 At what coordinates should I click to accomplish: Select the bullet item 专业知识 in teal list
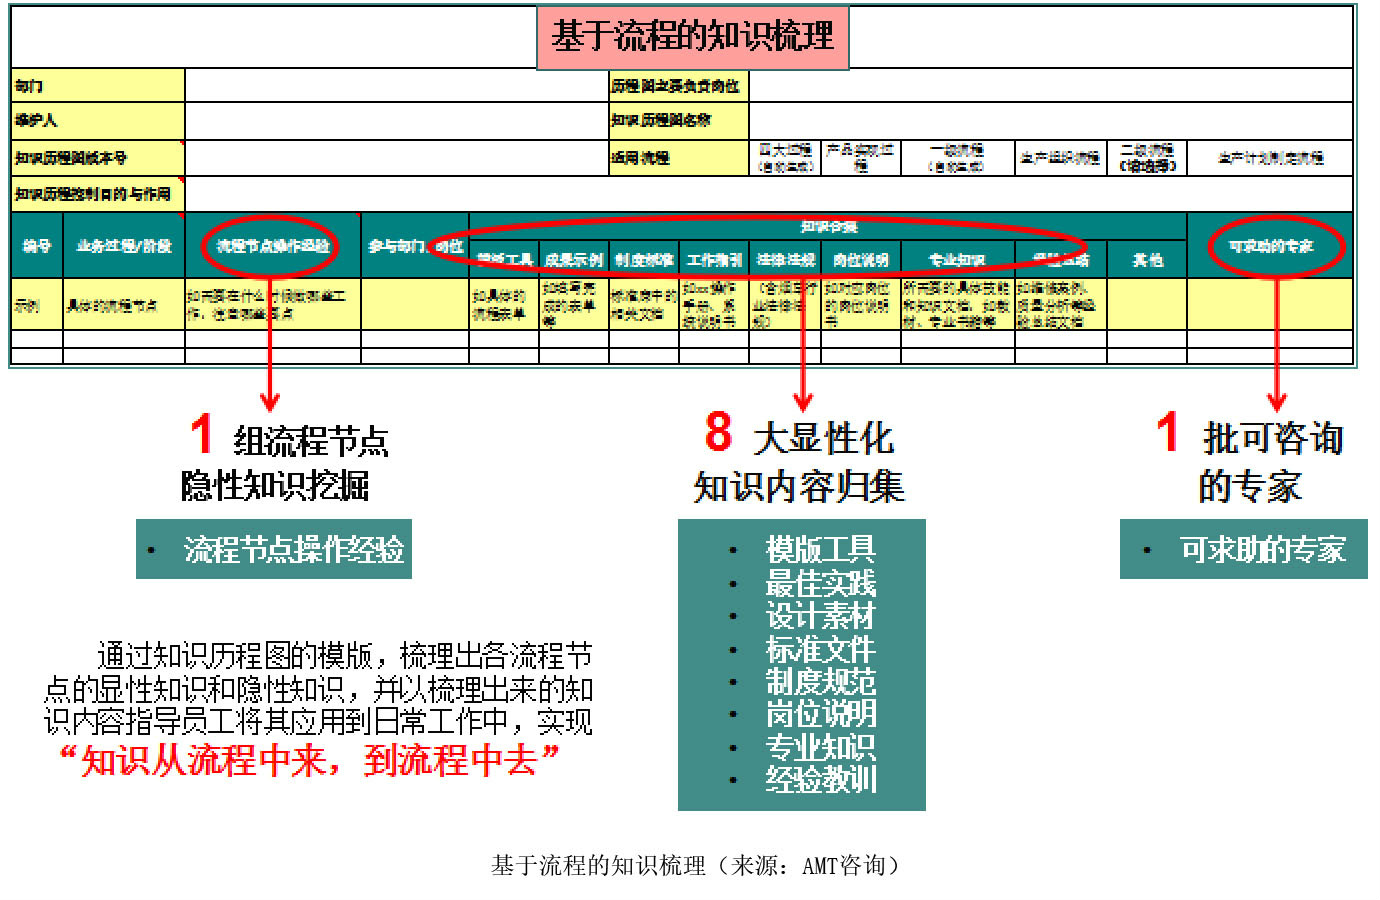820,746
